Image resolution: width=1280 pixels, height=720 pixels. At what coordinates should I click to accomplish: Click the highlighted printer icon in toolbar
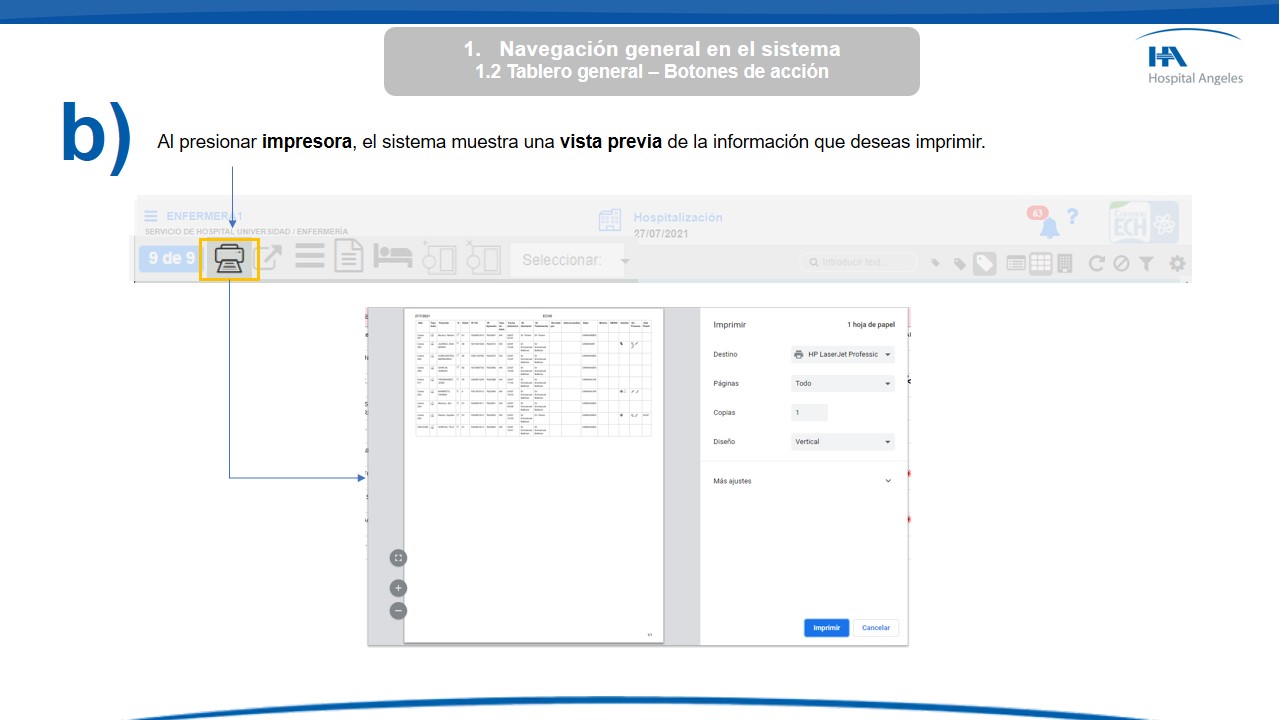point(229,259)
